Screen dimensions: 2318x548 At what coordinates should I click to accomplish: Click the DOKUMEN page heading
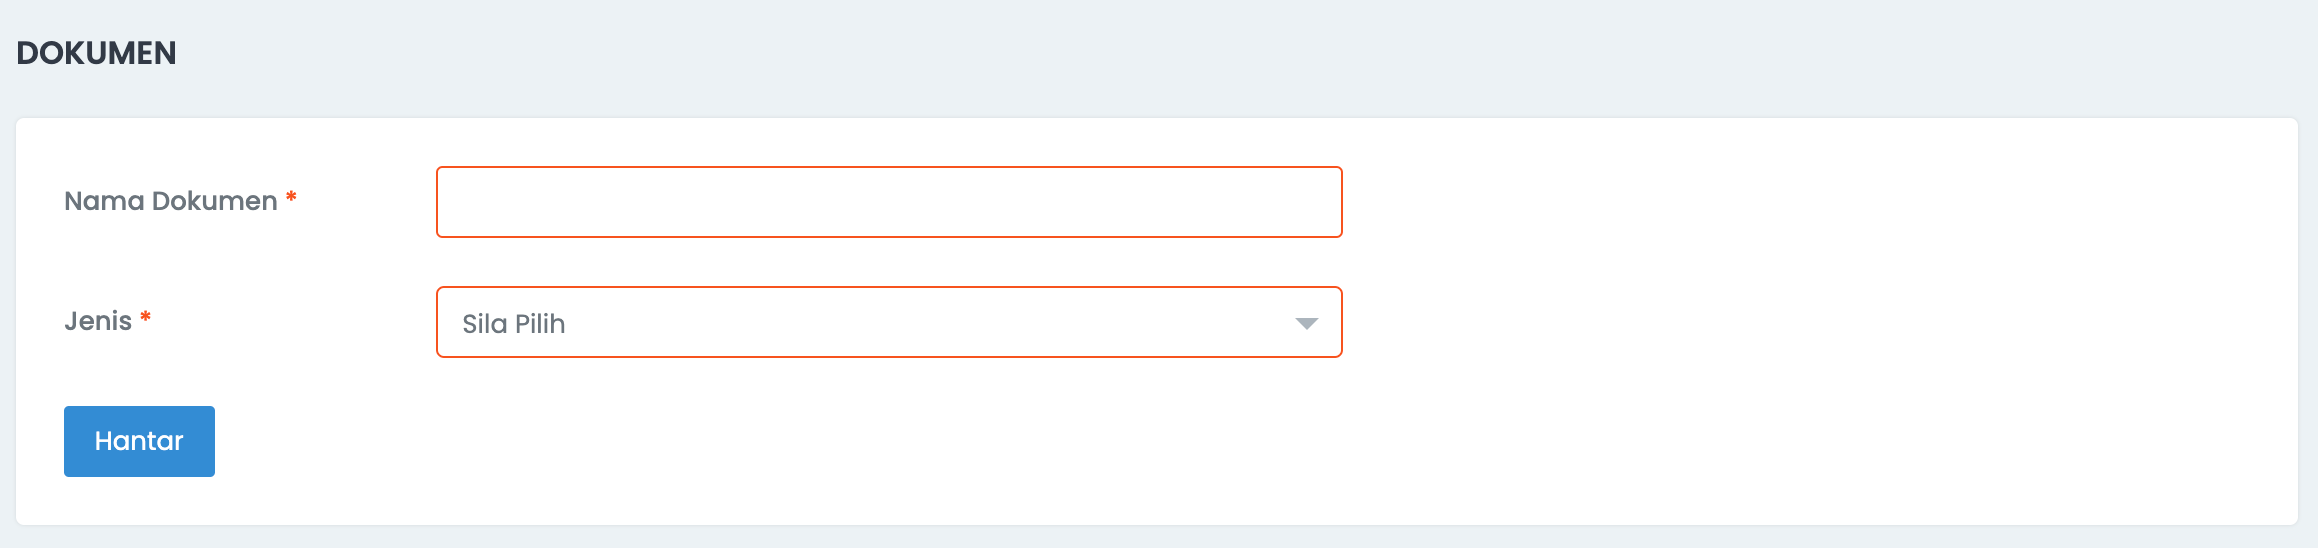tap(96, 53)
